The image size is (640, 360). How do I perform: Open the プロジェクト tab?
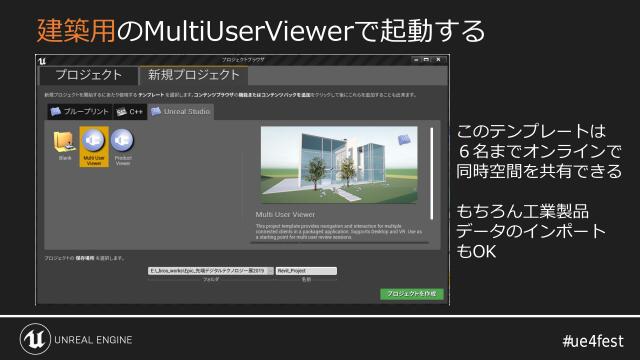89,75
